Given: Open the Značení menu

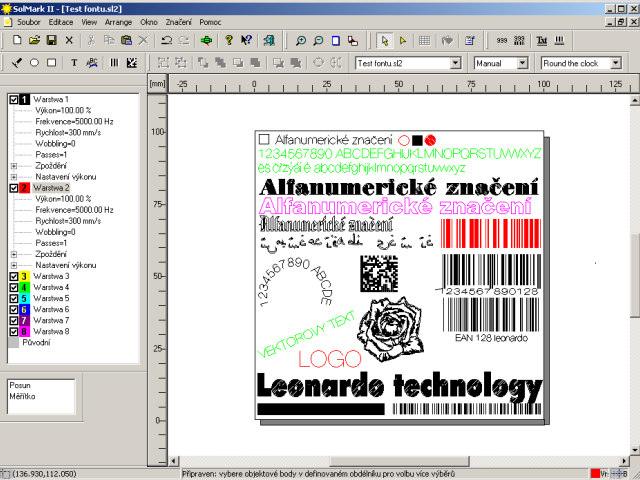Looking at the screenshot, I should (x=178, y=22).
